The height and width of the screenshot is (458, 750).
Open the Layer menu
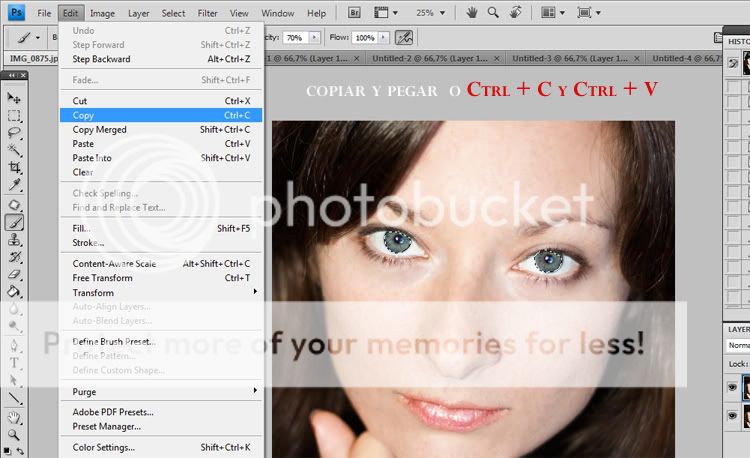click(138, 13)
